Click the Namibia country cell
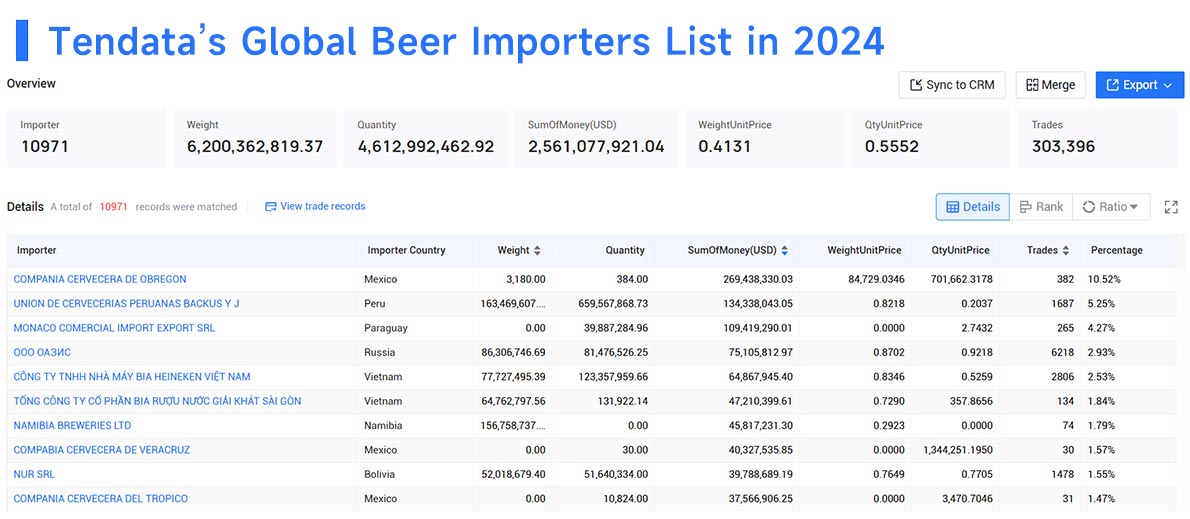1190x519 pixels. coord(383,425)
